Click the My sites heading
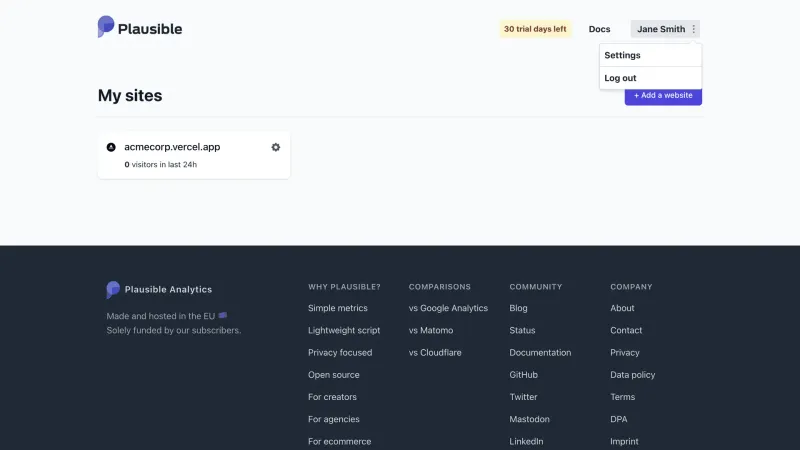The image size is (800, 450). coord(130,95)
